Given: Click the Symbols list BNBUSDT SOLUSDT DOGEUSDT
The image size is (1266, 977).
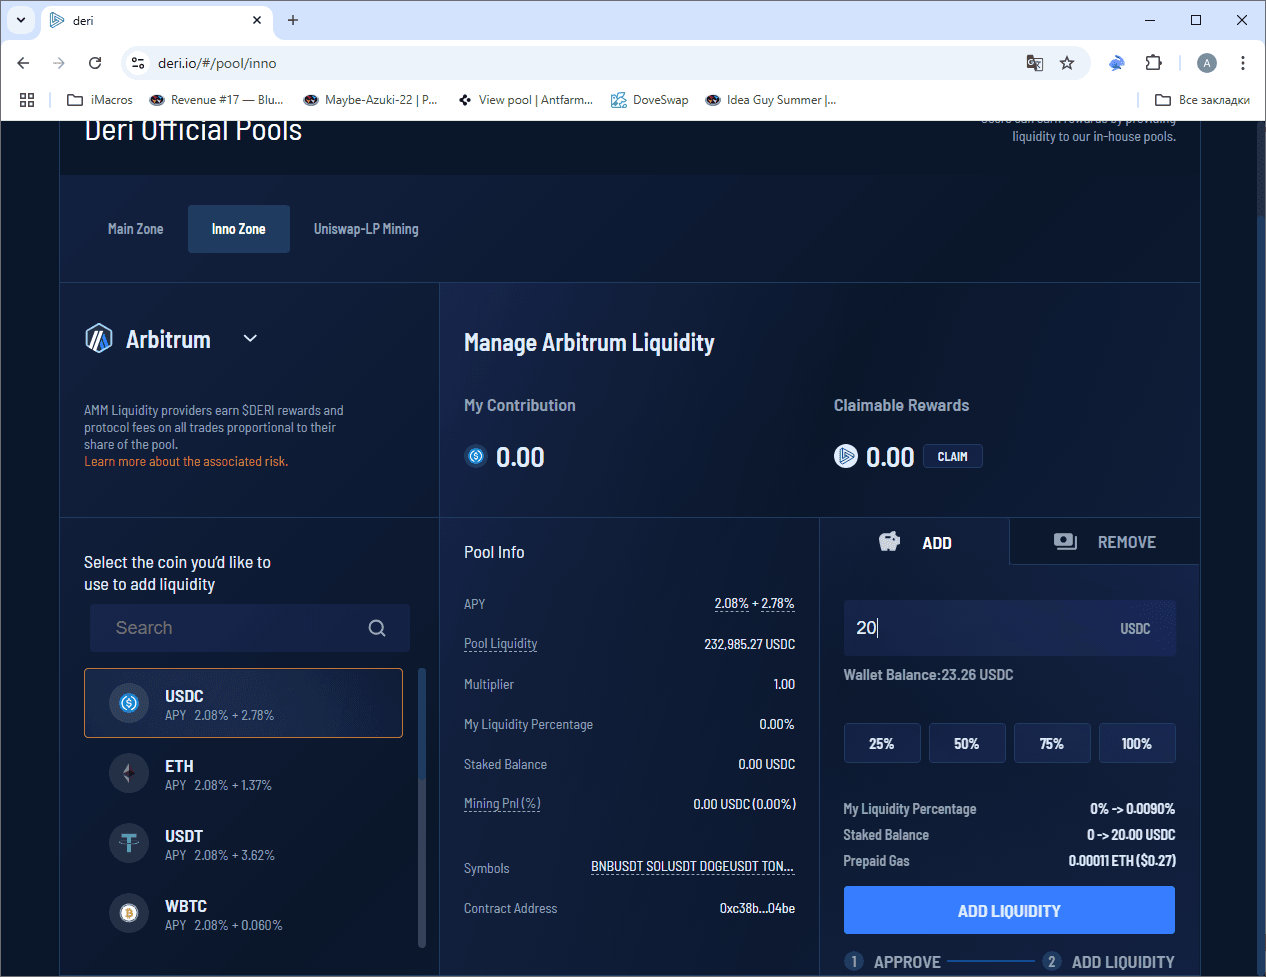Looking at the screenshot, I should click(x=693, y=867).
